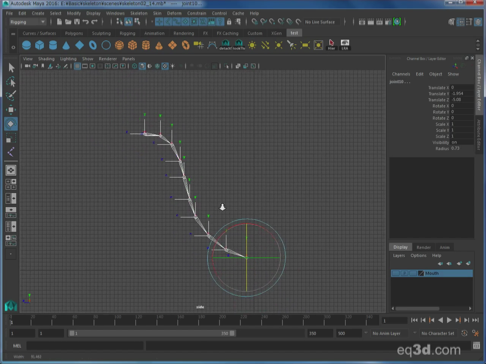The image size is (486, 364).
Task: Switch to the Polygons shelf tab
Action: coord(74,33)
